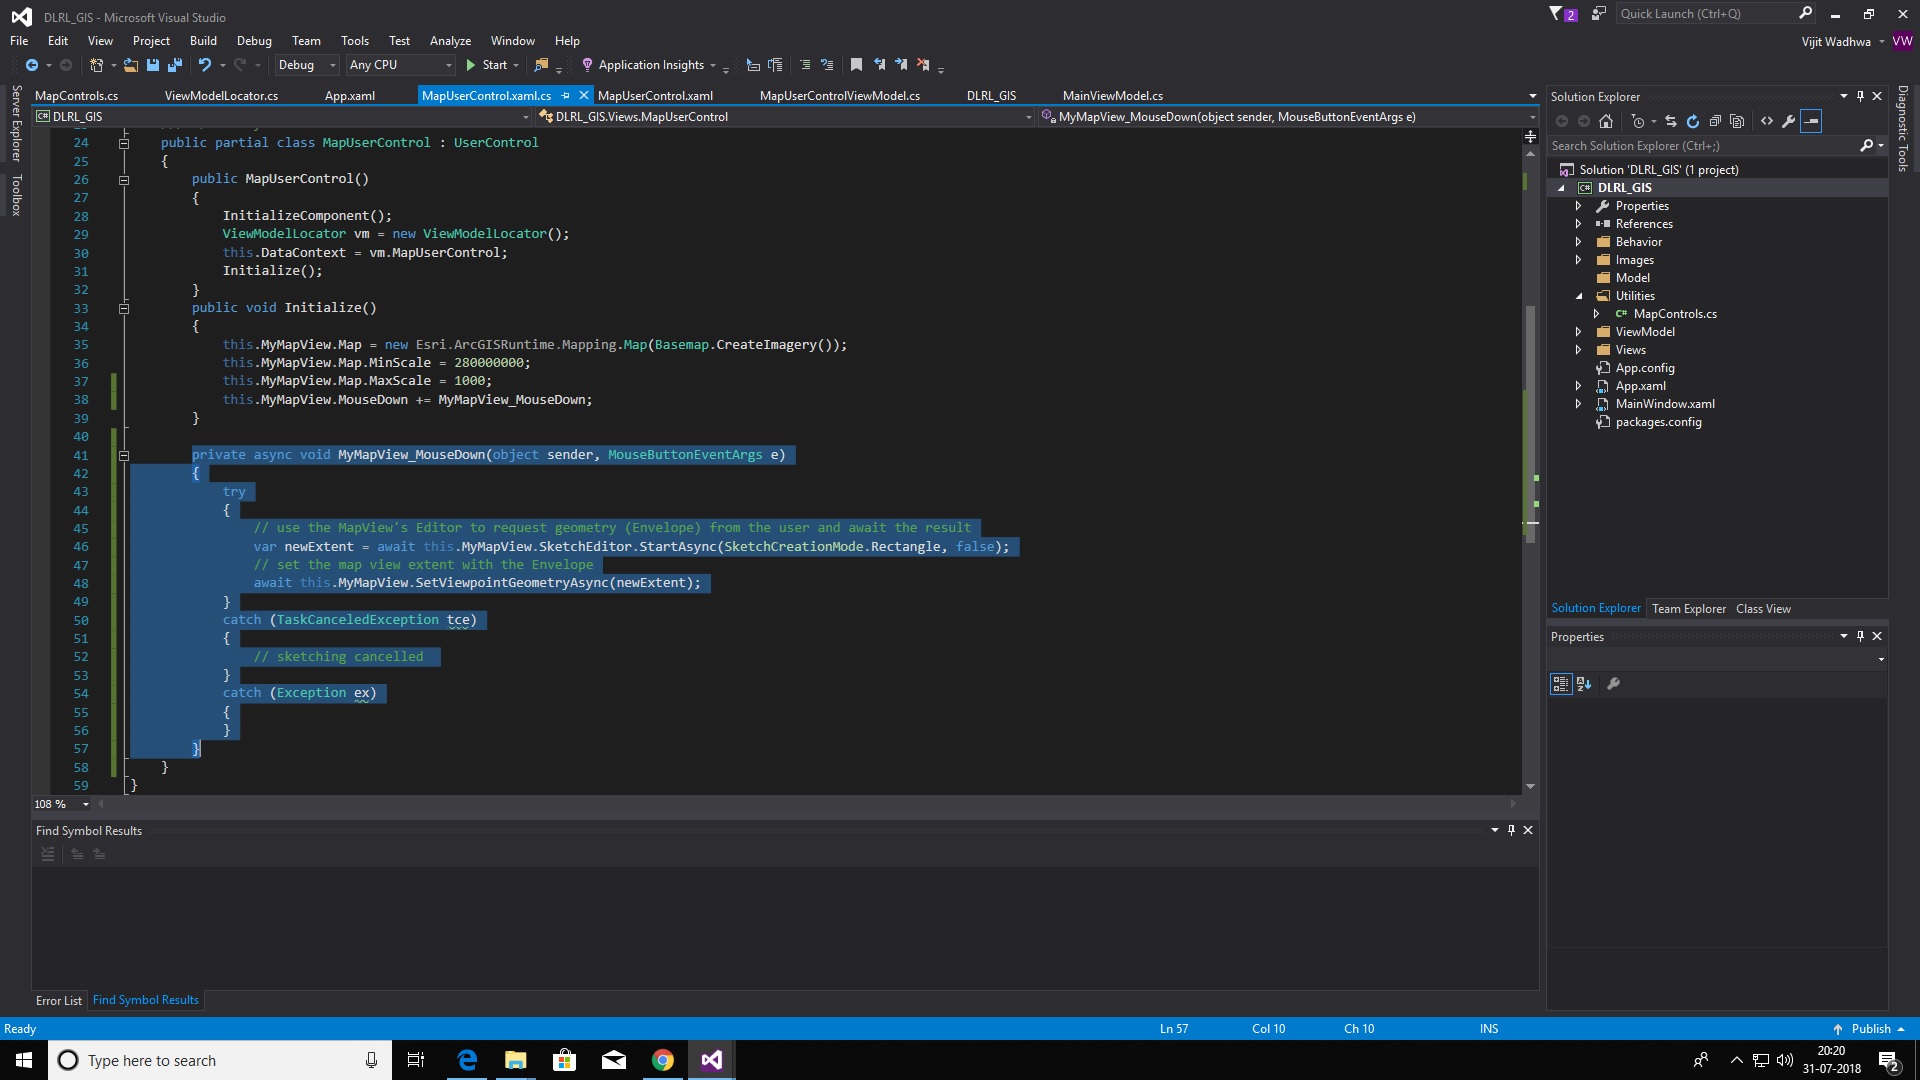Click the Home icon in Solution Explorer

click(1606, 121)
